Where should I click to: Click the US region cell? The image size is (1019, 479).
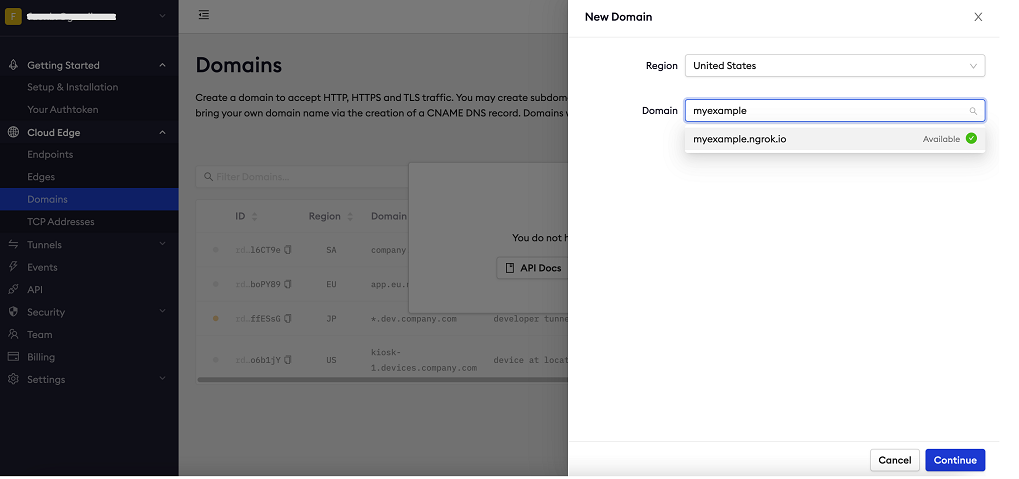pyautogui.click(x=331, y=360)
